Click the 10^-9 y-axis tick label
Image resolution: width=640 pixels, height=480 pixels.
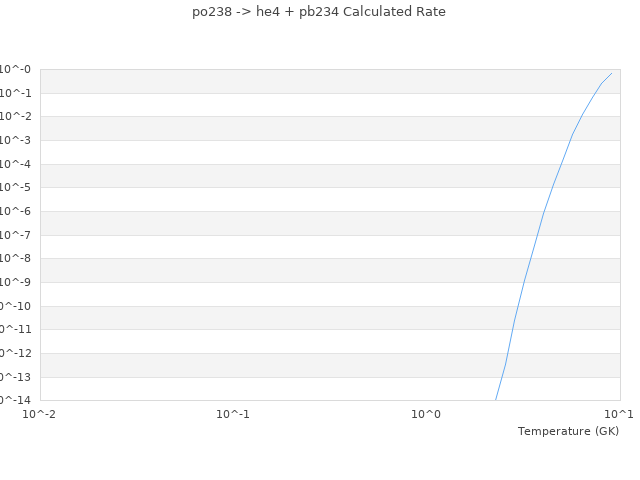pos(15,283)
